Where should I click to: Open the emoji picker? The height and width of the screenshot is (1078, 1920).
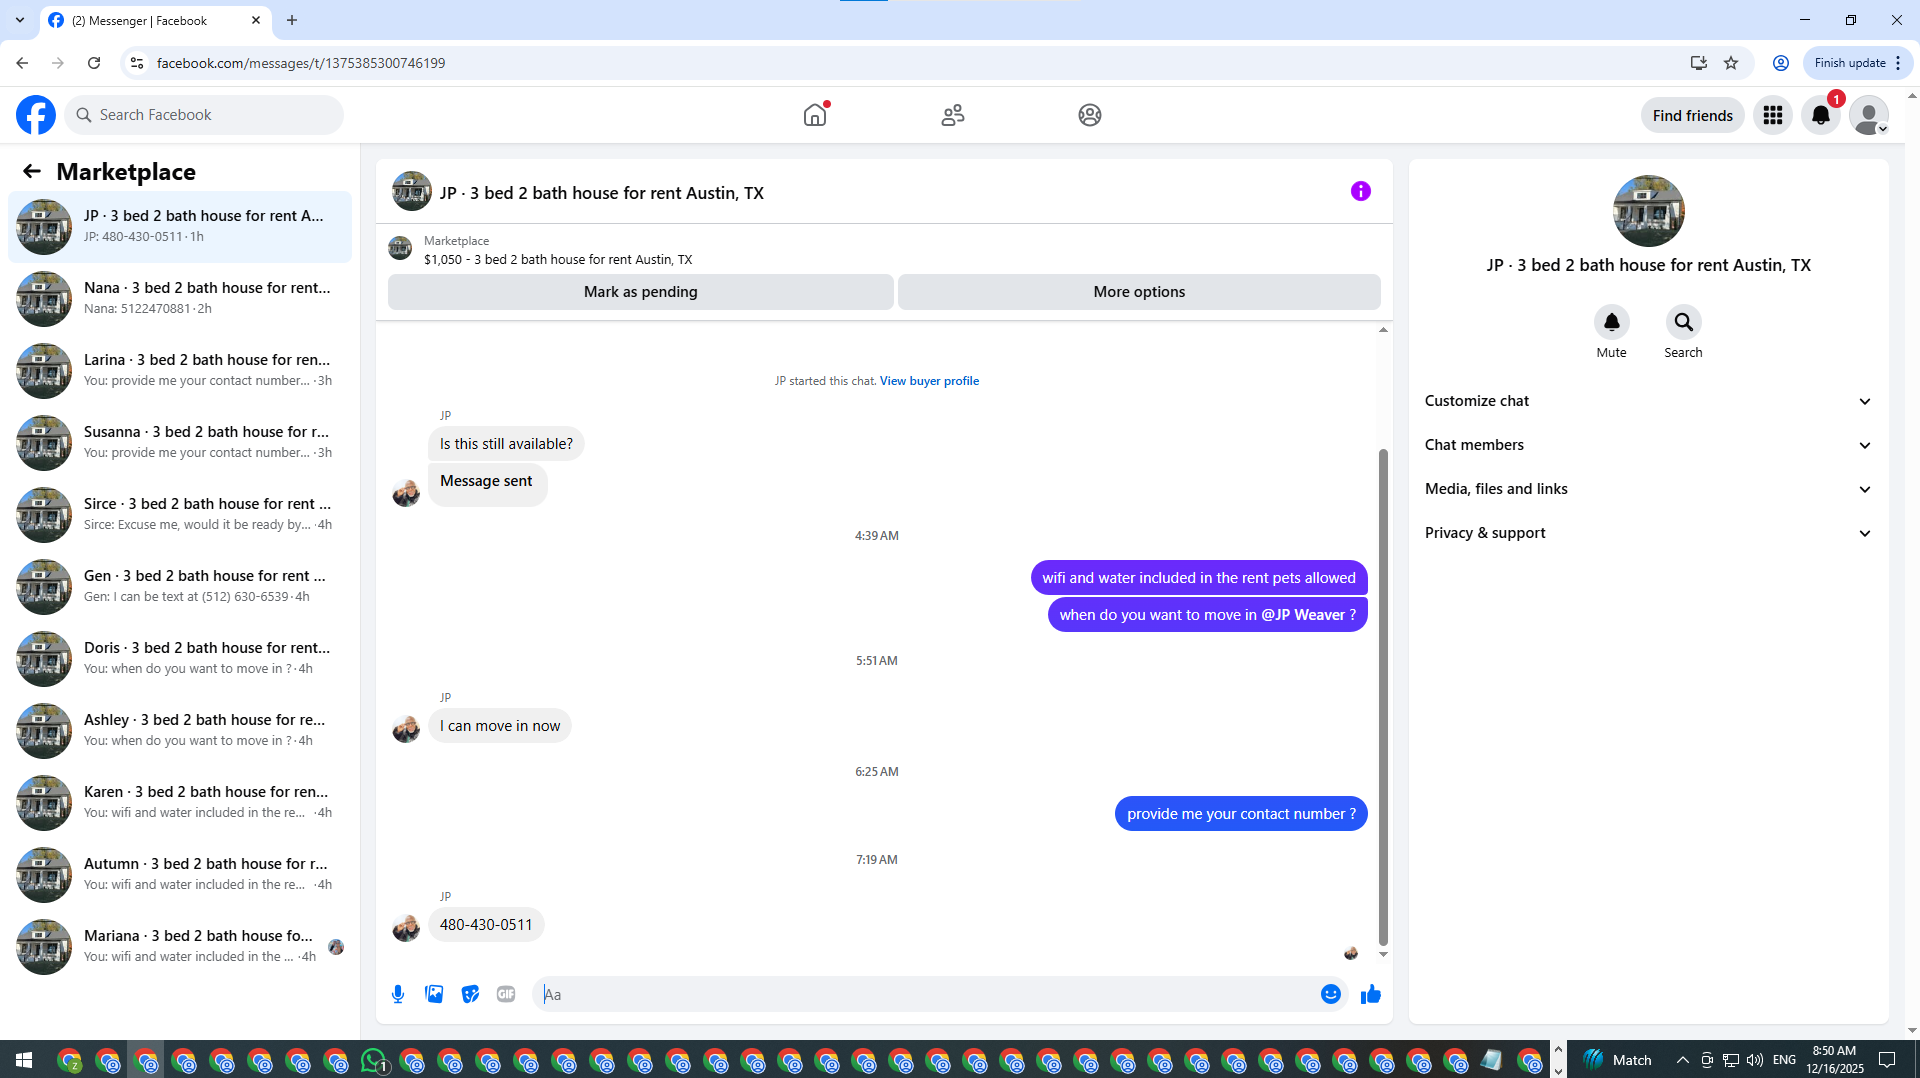(x=1331, y=994)
